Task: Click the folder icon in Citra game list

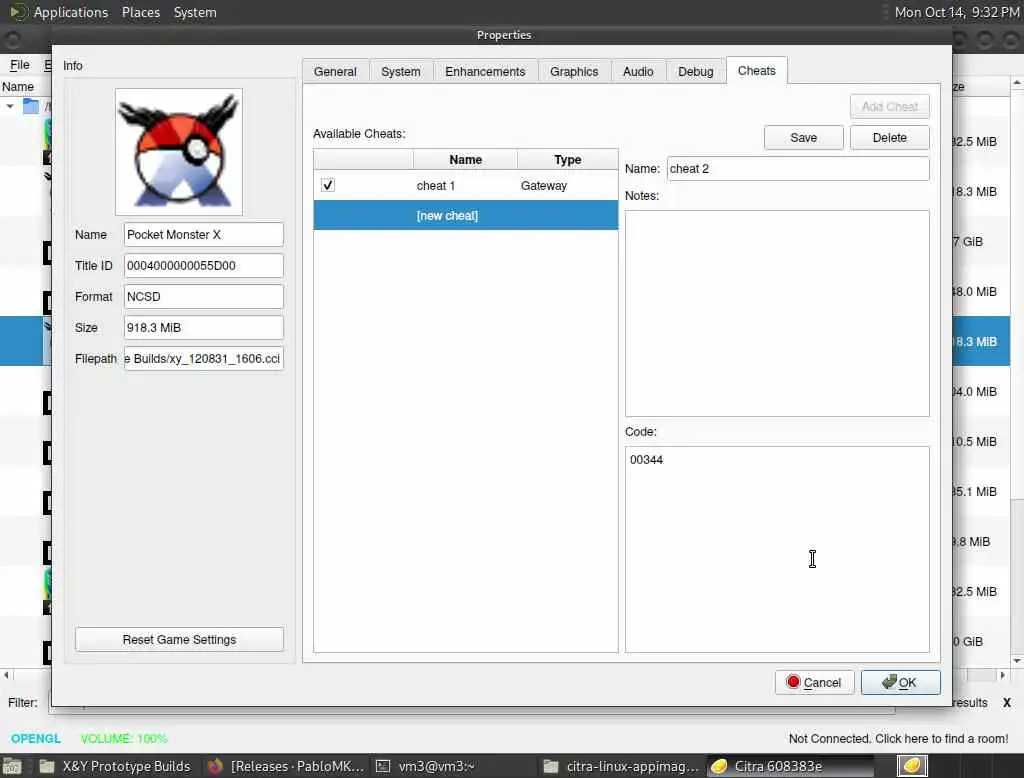Action: (31, 106)
